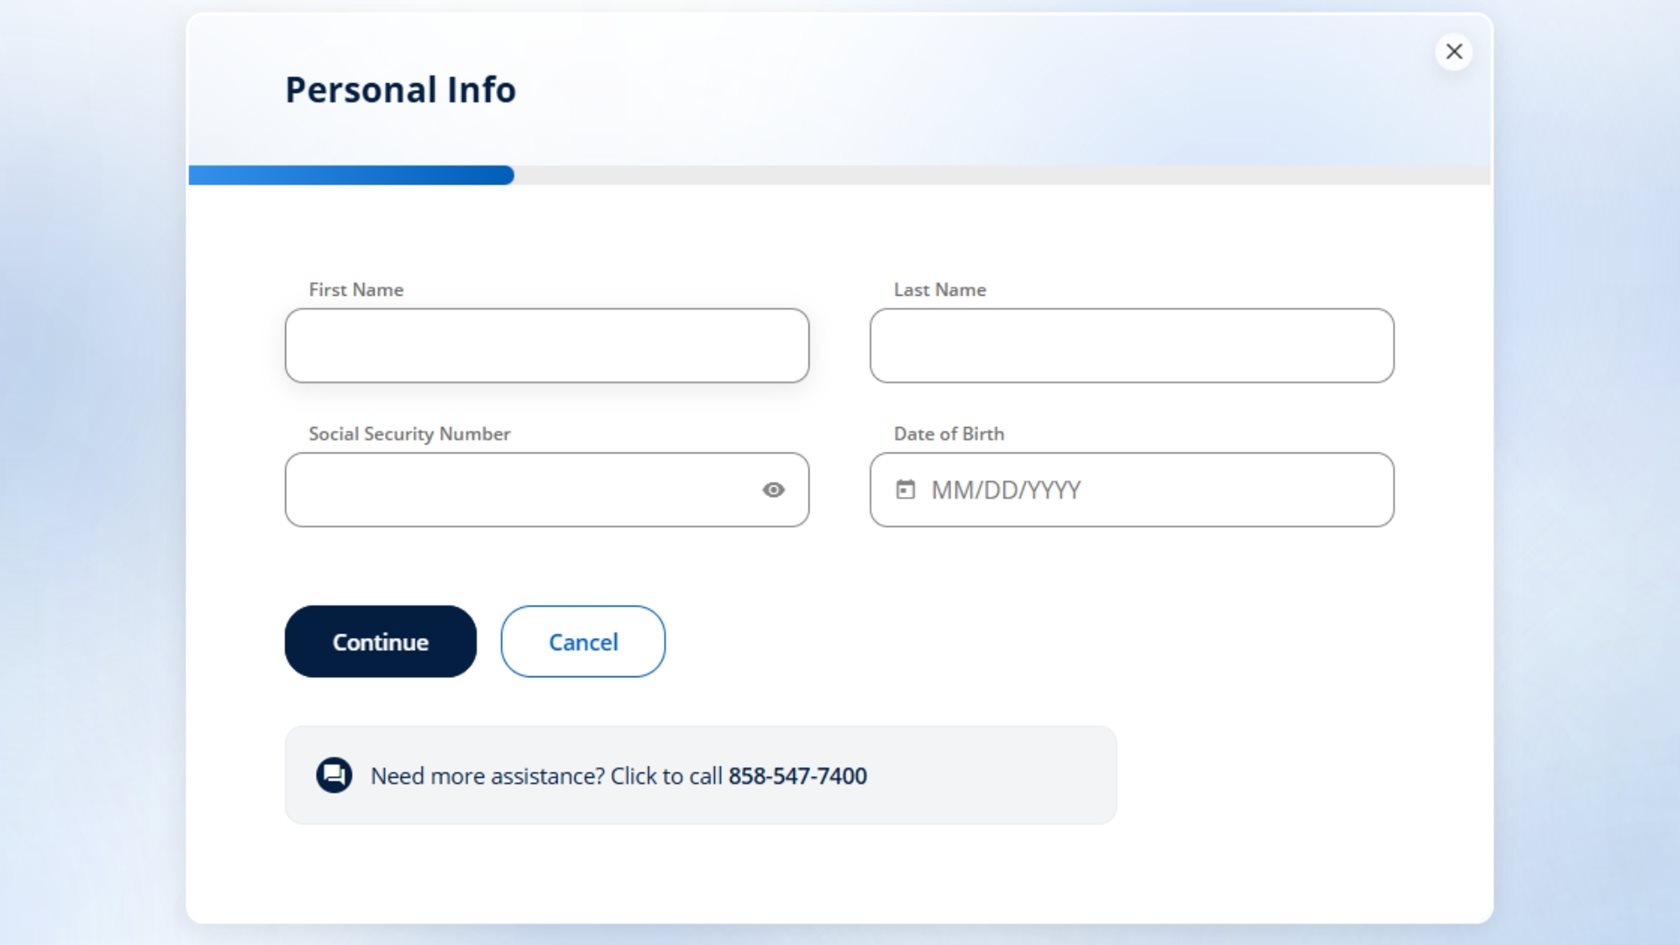The image size is (1680, 945).
Task: Click the Social Security Number label
Action: pyautogui.click(x=409, y=434)
